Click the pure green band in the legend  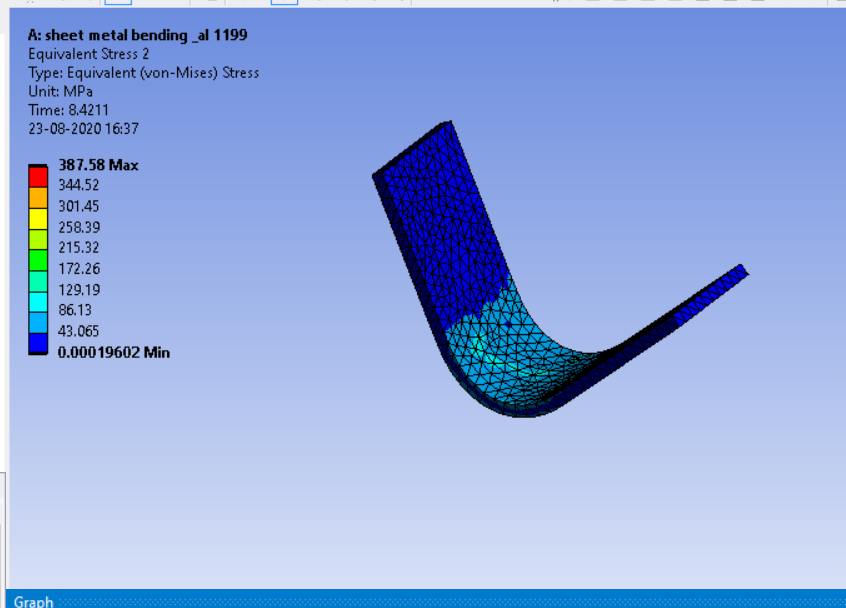(38, 260)
